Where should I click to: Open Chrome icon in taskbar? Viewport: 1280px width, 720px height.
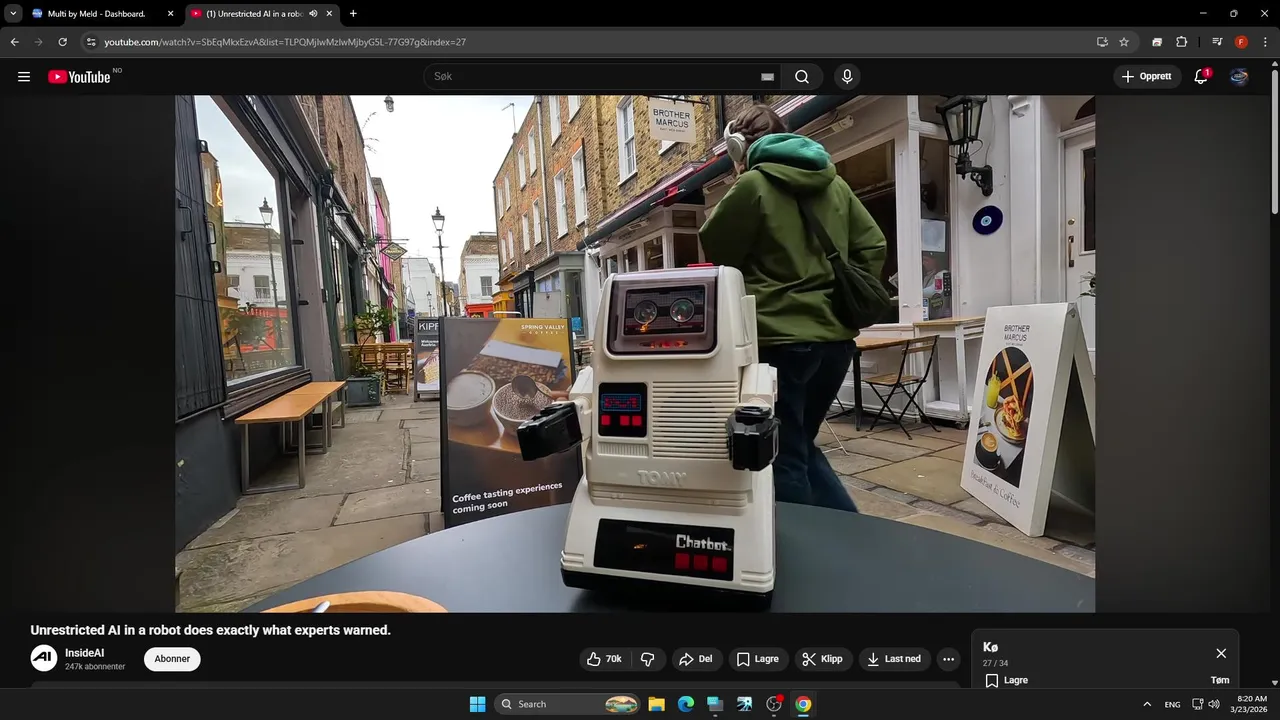[x=803, y=704]
